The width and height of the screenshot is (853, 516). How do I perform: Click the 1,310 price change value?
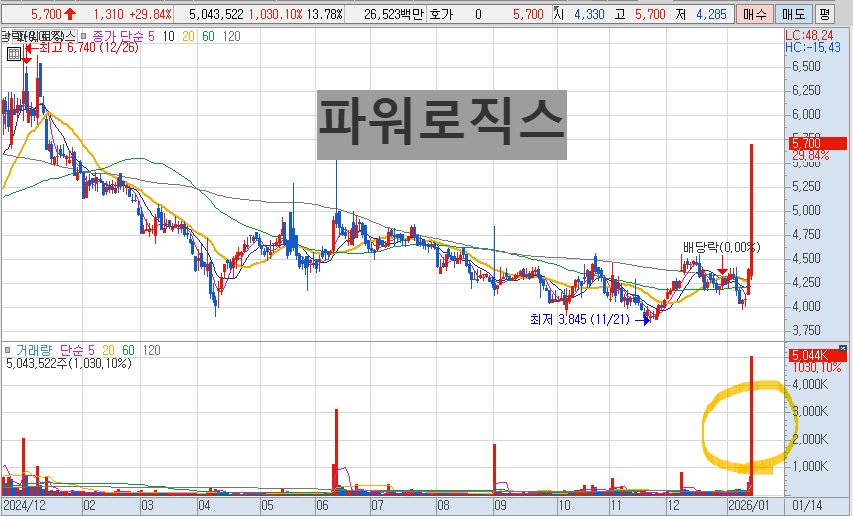tap(108, 14)
